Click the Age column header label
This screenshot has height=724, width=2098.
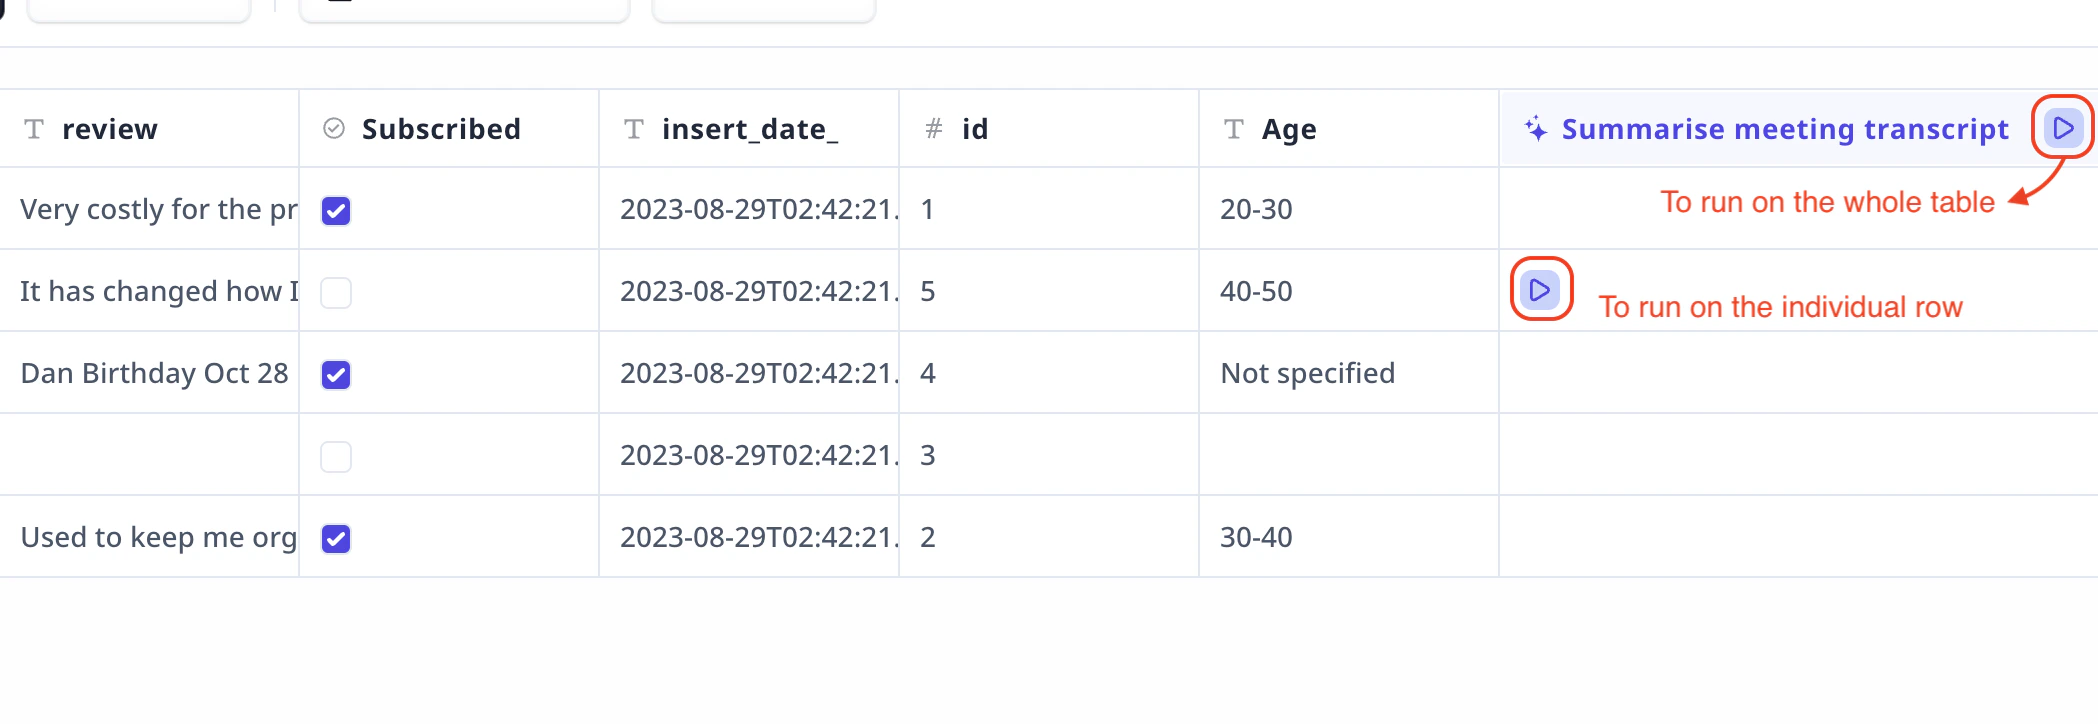(x=1289, y=129)
